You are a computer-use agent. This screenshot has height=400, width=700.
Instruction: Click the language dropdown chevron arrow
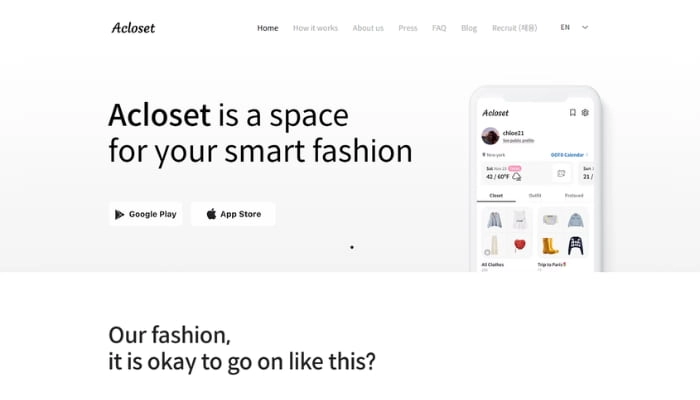(x=585, y=27)
